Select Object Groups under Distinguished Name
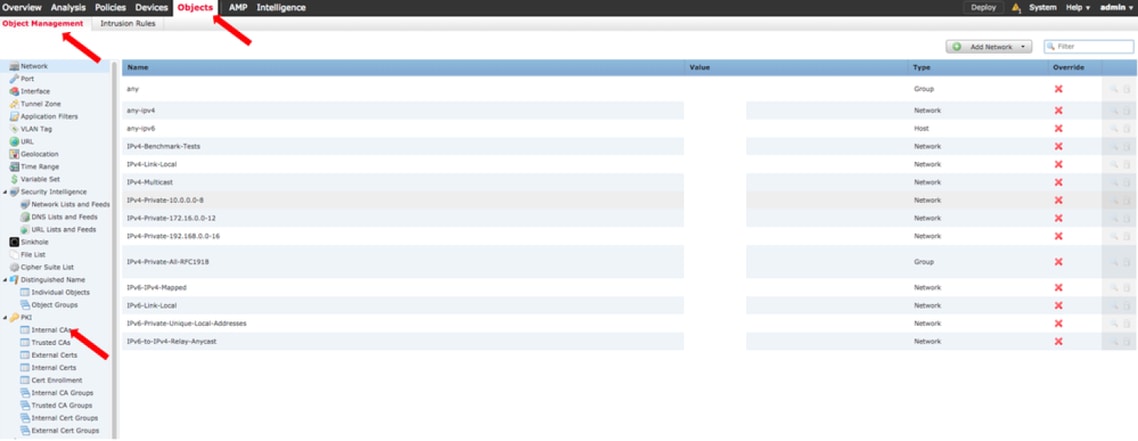The image size is (1138, 441). 54,305
